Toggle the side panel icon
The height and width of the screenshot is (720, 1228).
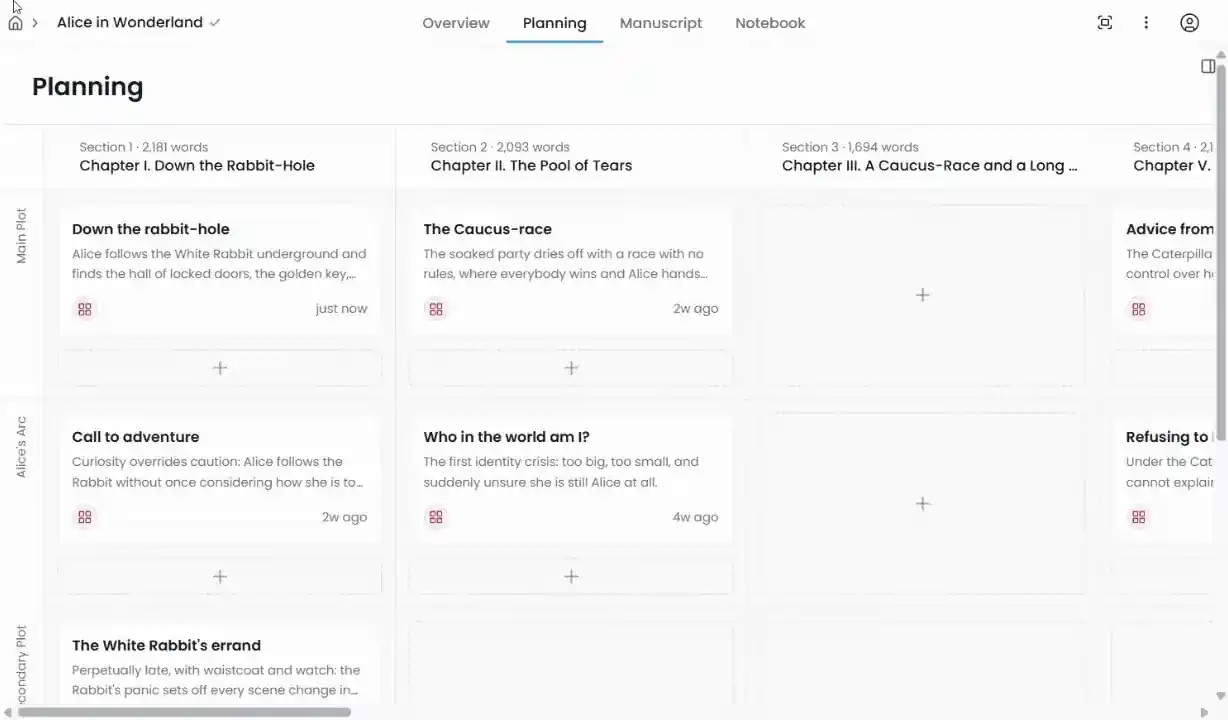tap(1208, 66)
